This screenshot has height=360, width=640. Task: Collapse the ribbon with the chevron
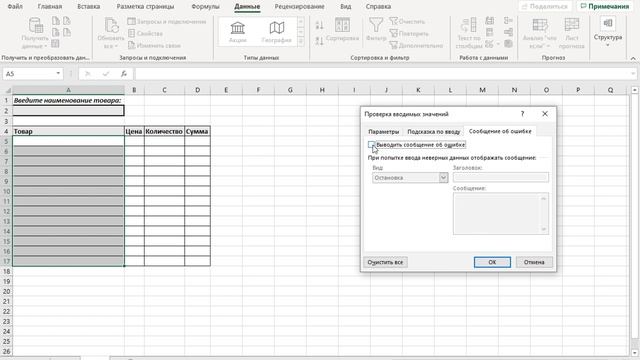(633, 58)
